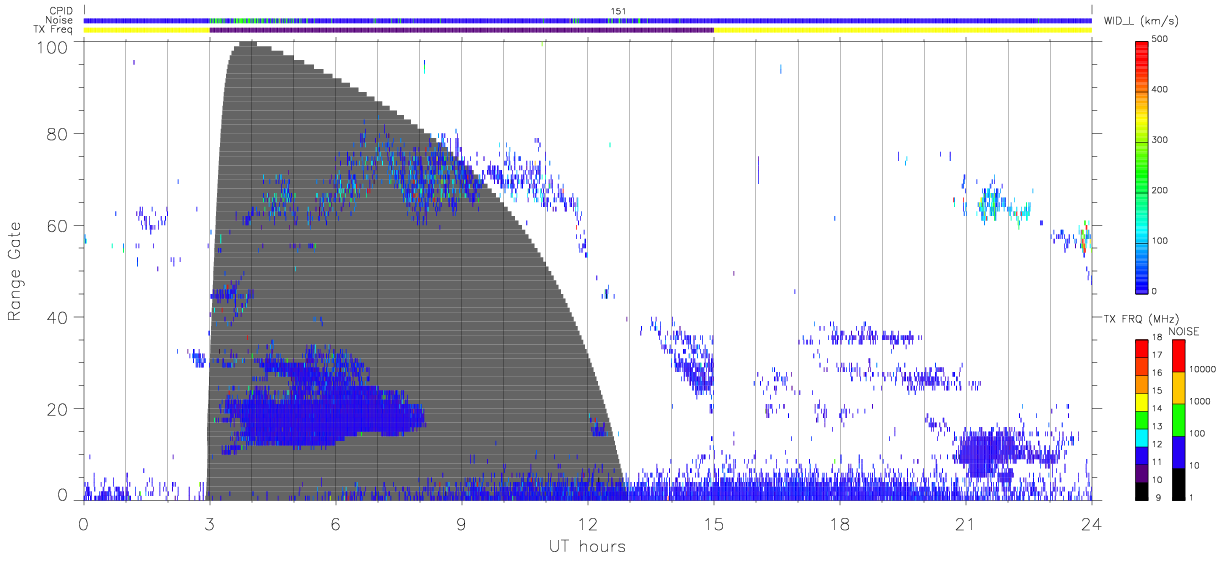Click the spectral width colorbar
The height and width of the screenshot is (567, 1228).
[1141, 166]
